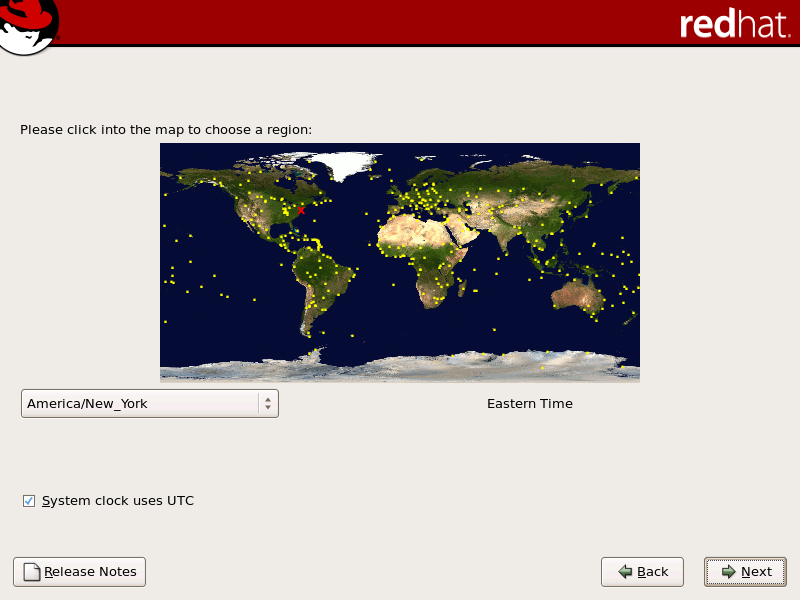Select the red X marker near New York
The width and height of the screenshot is (800, 600).
(299, 211)
